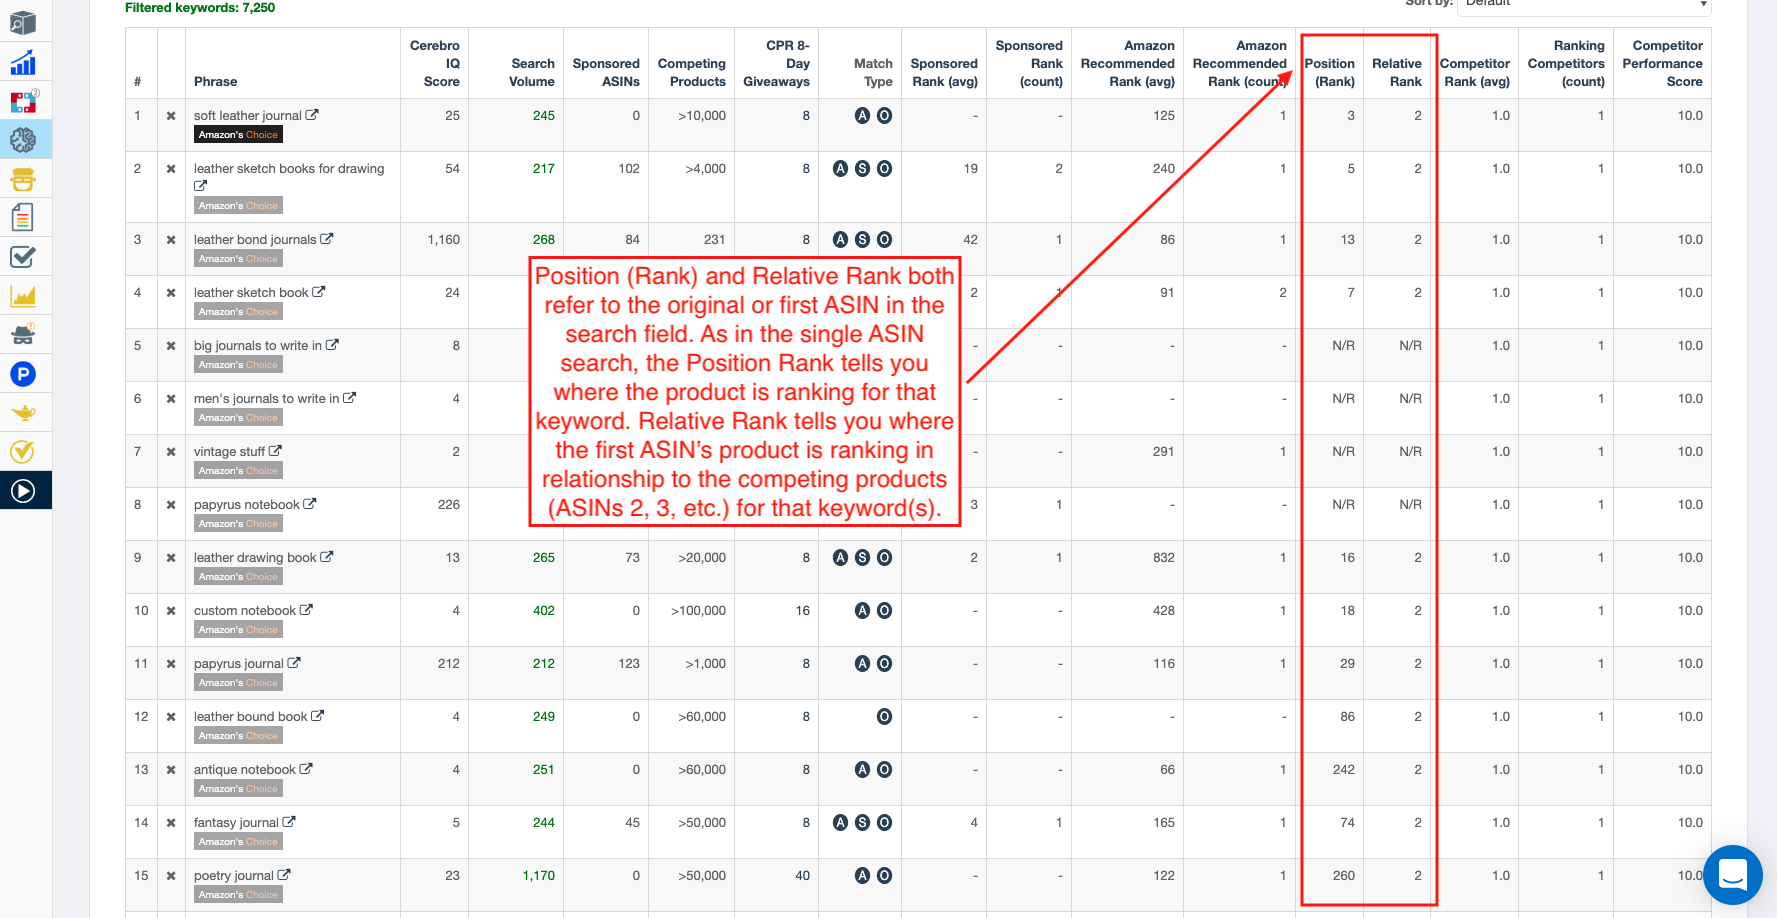
Task: Open the live chat widget bubble
Action: (x=1732, y=875)
